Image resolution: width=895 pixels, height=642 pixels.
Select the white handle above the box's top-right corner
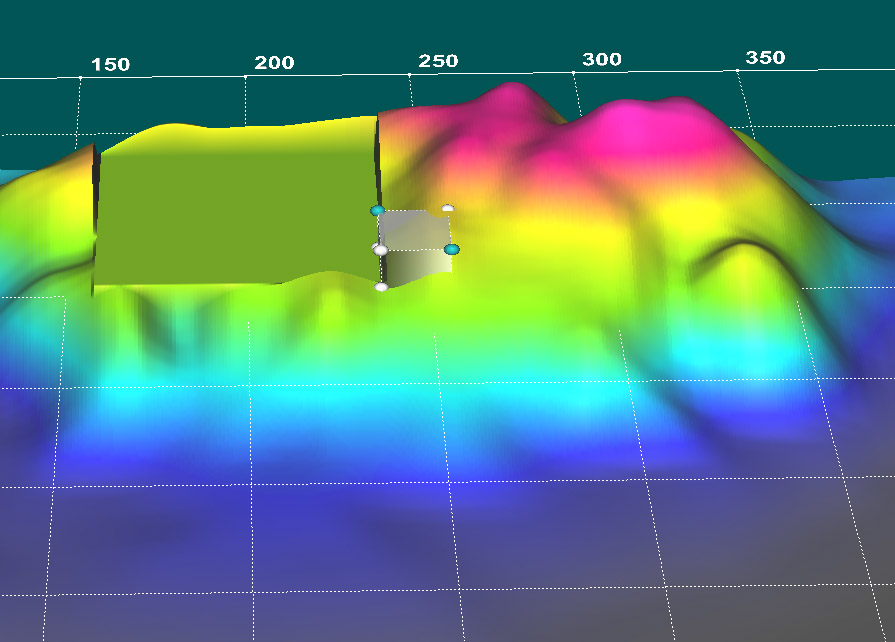(448, 208)
